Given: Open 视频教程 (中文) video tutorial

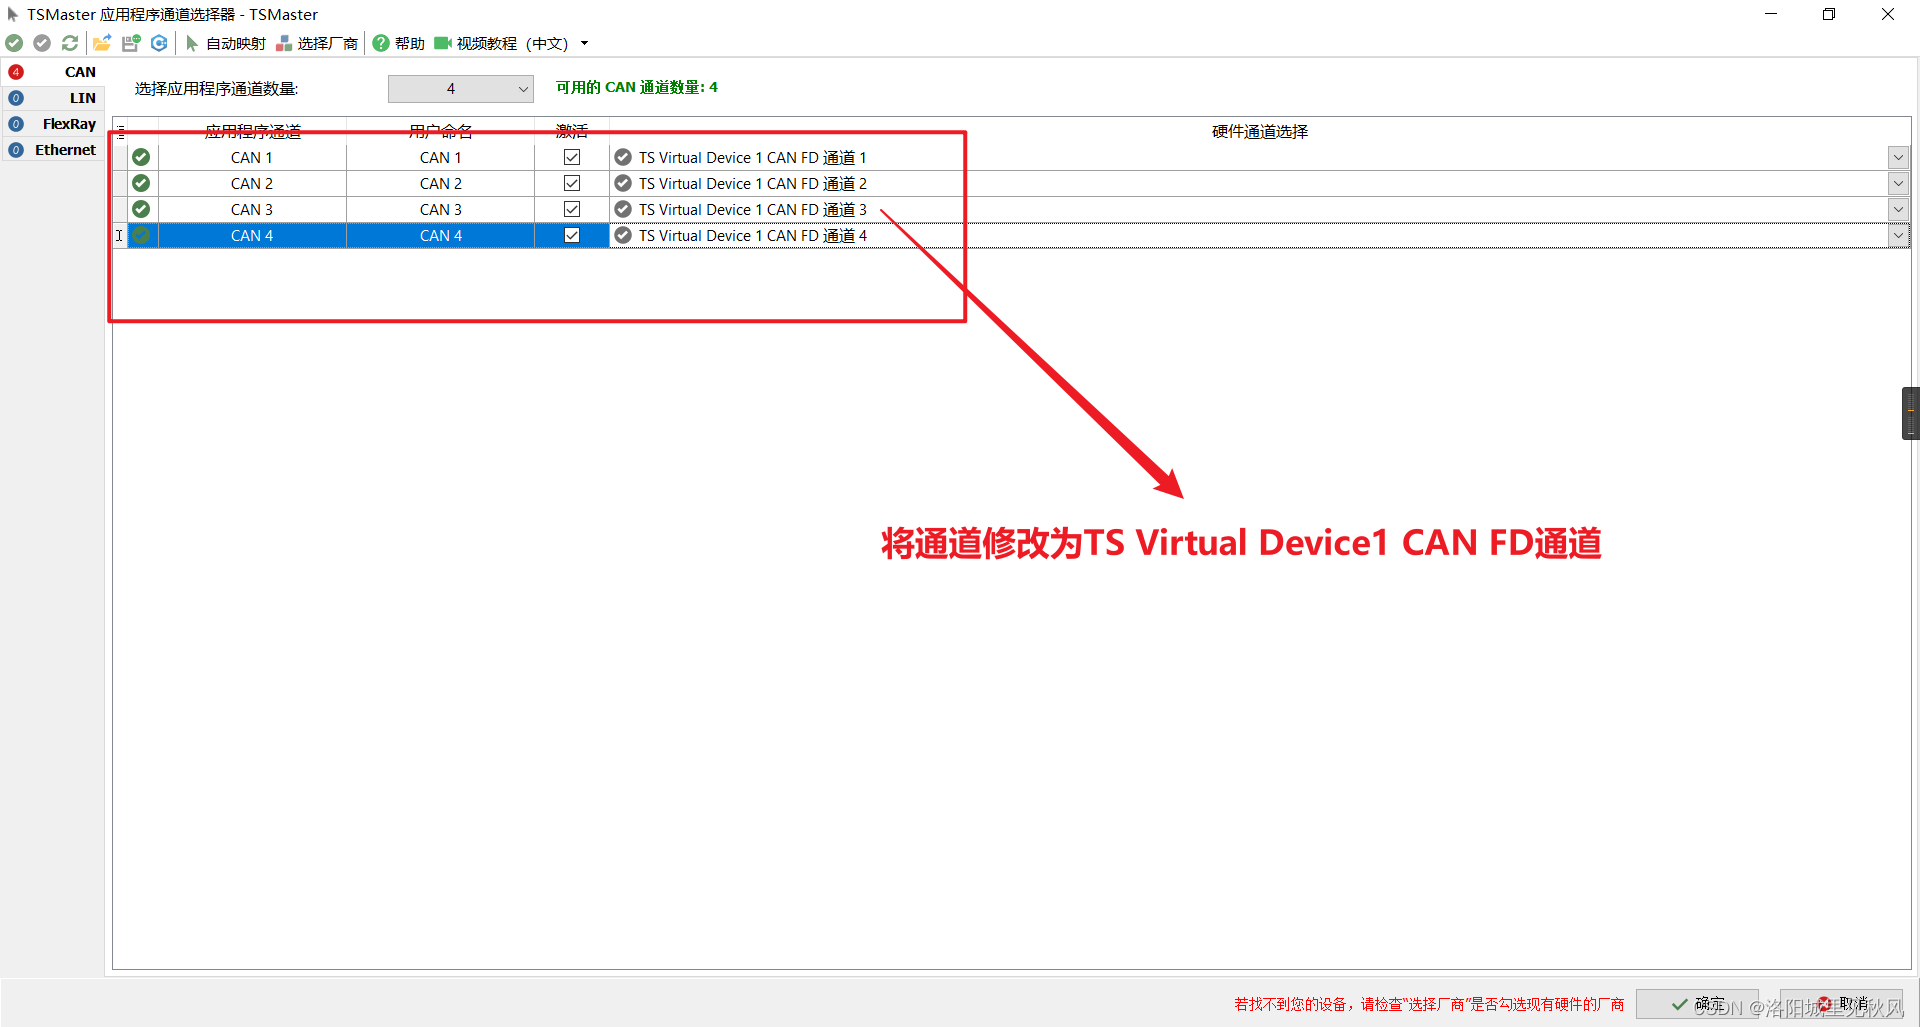Looking at the screenshot, I should 501,43.
